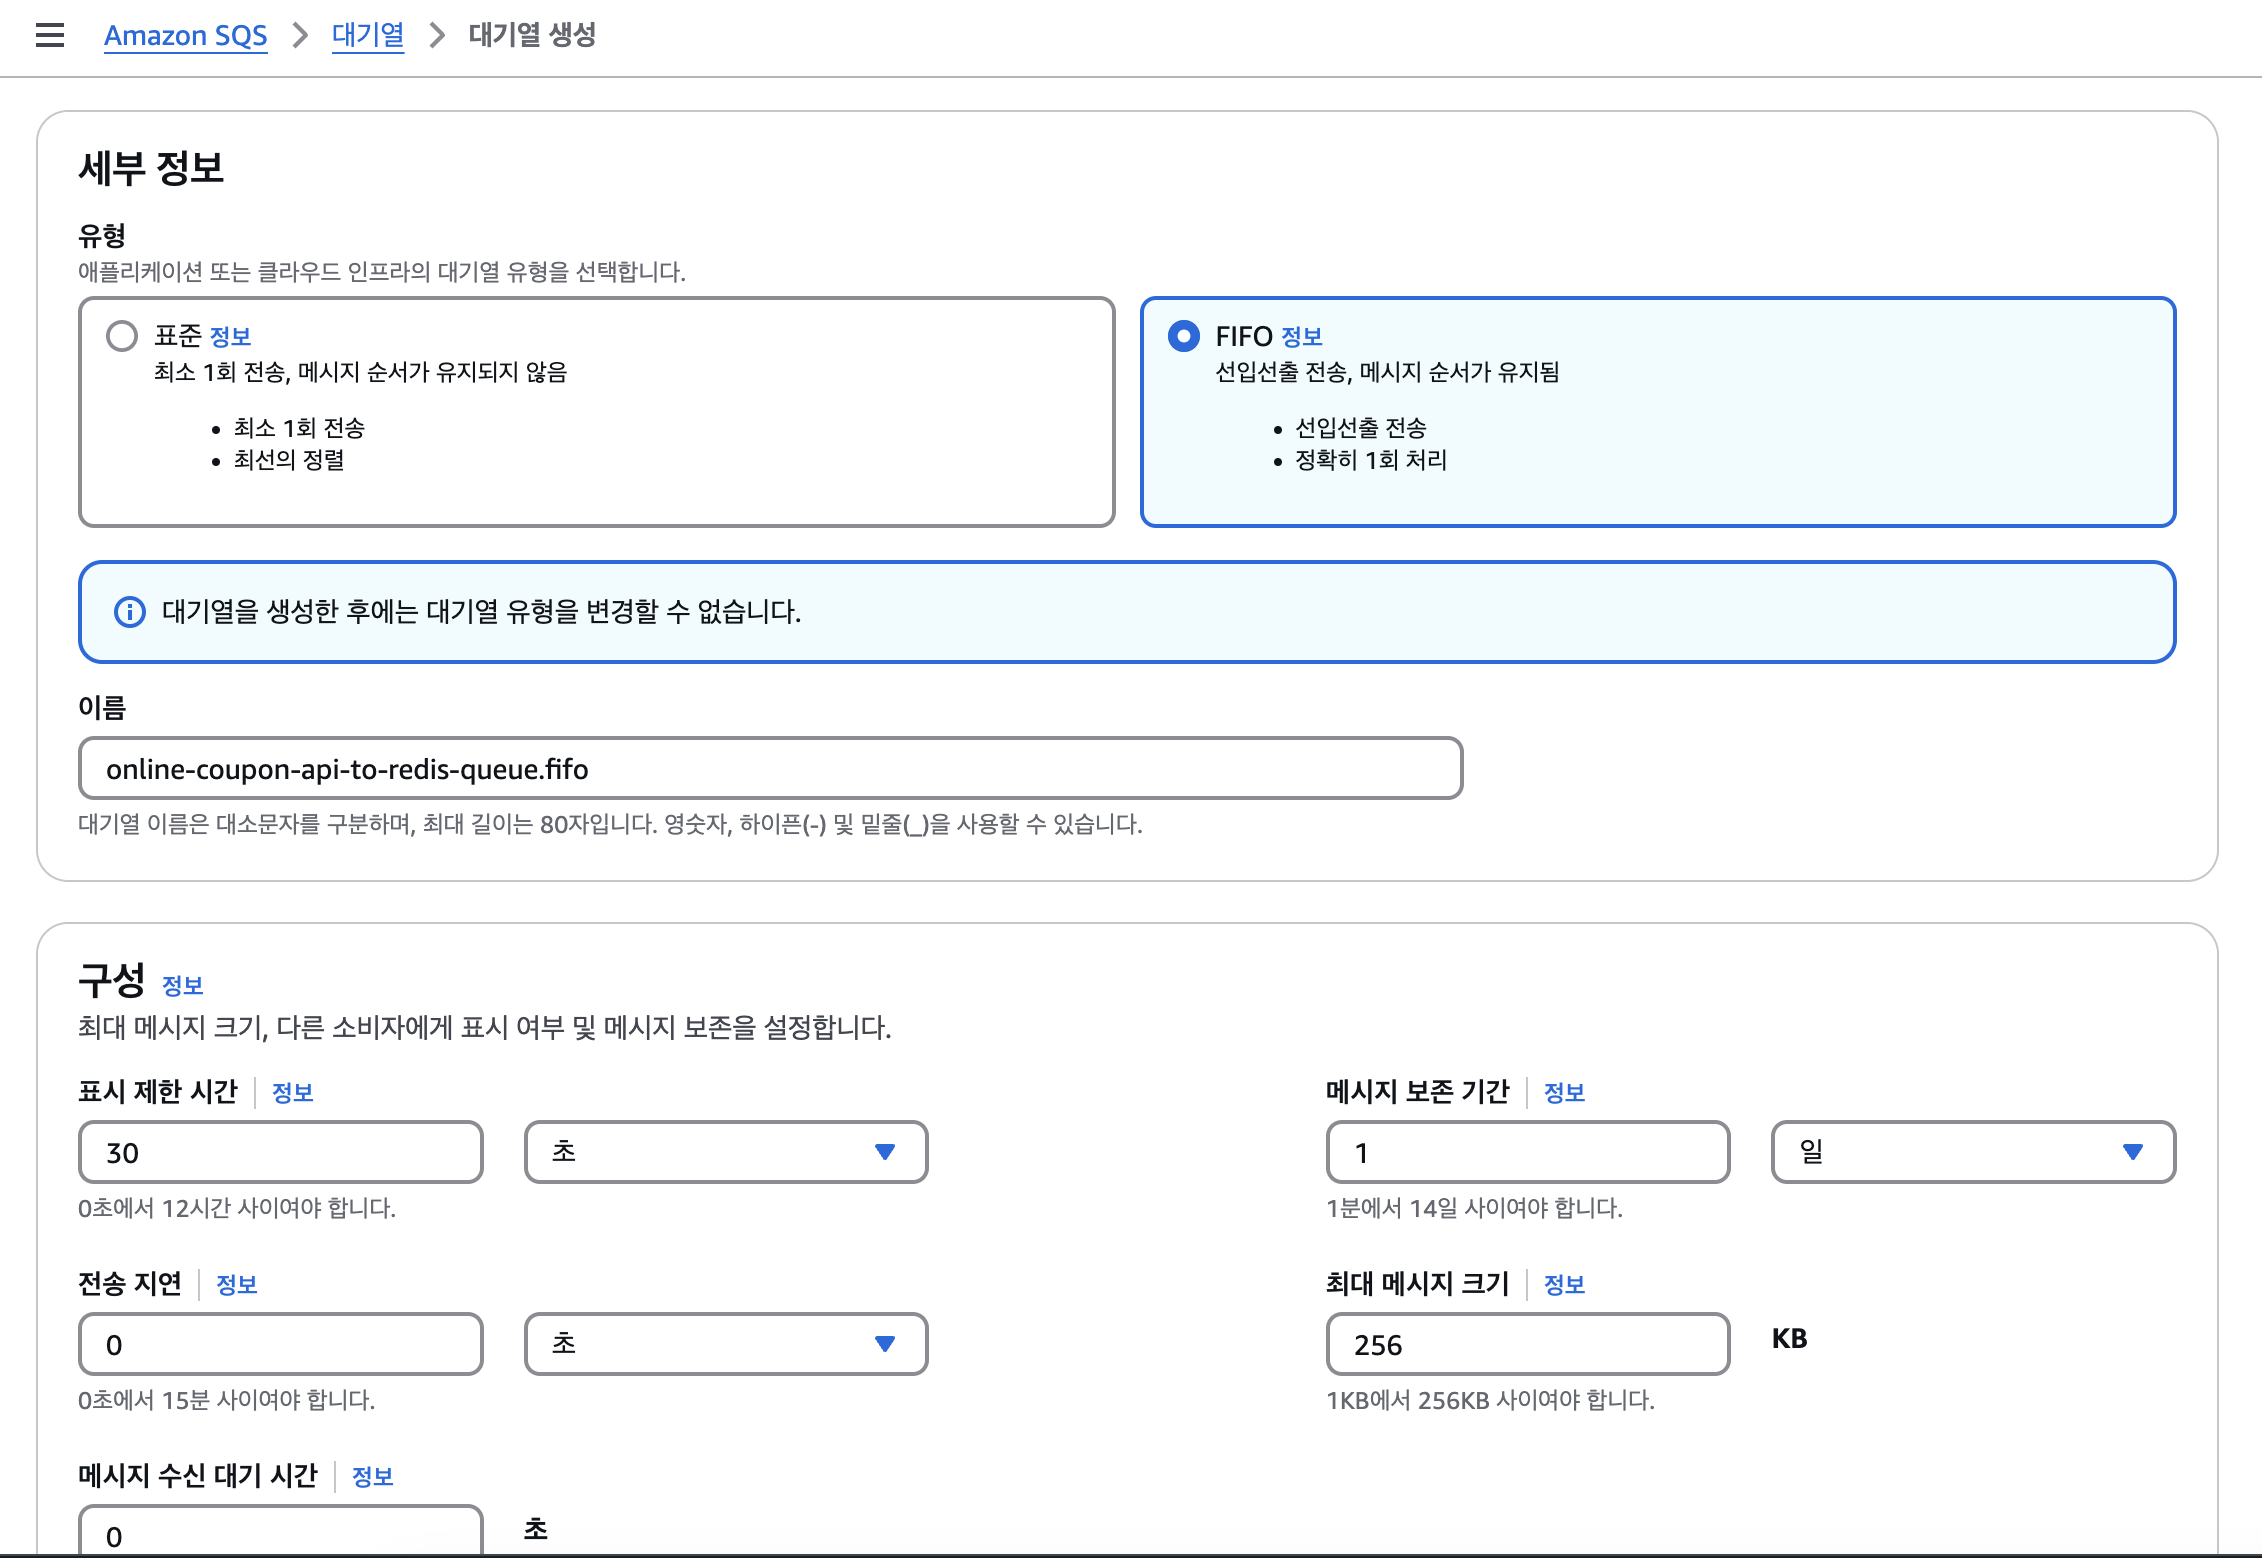Navigate to 대기열 breadcrumb link

click(367, 35)
